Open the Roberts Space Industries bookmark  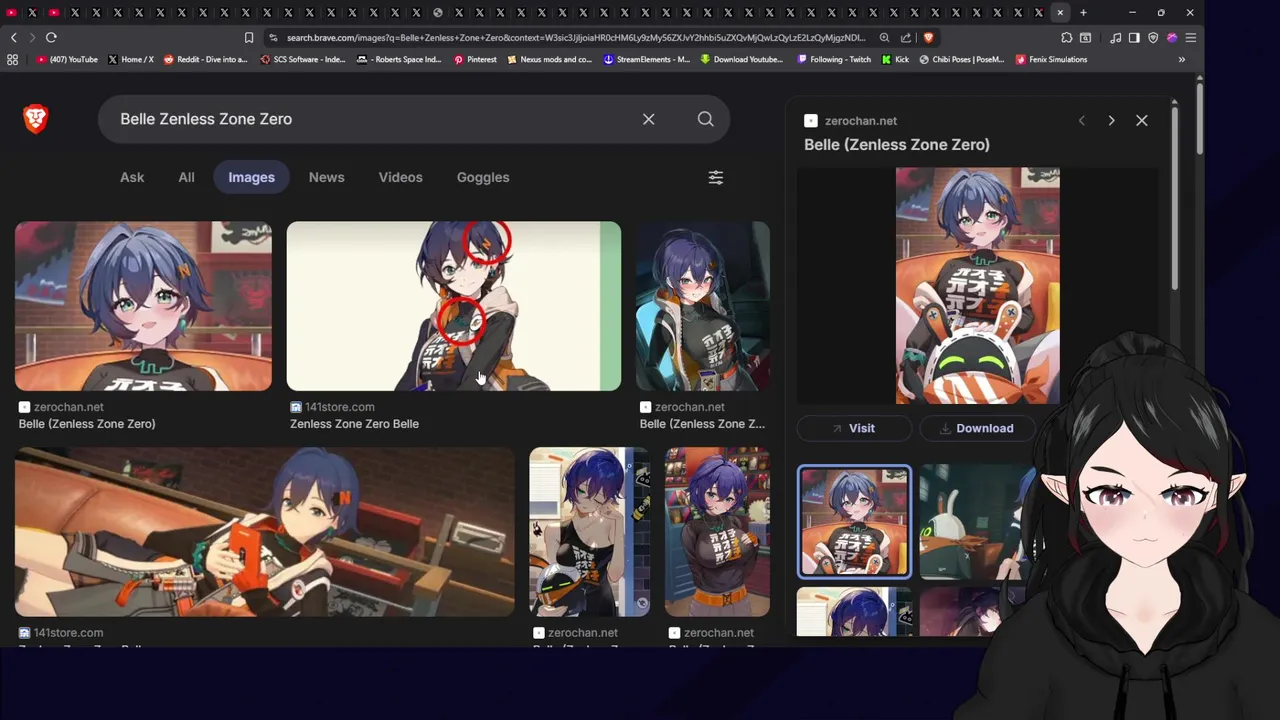tap(399, 59)
